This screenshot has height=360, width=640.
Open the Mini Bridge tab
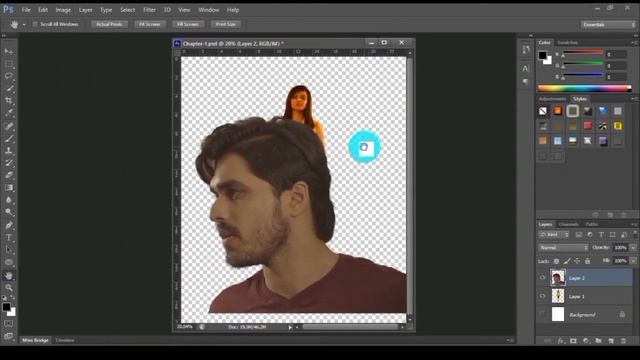[36, 340]
